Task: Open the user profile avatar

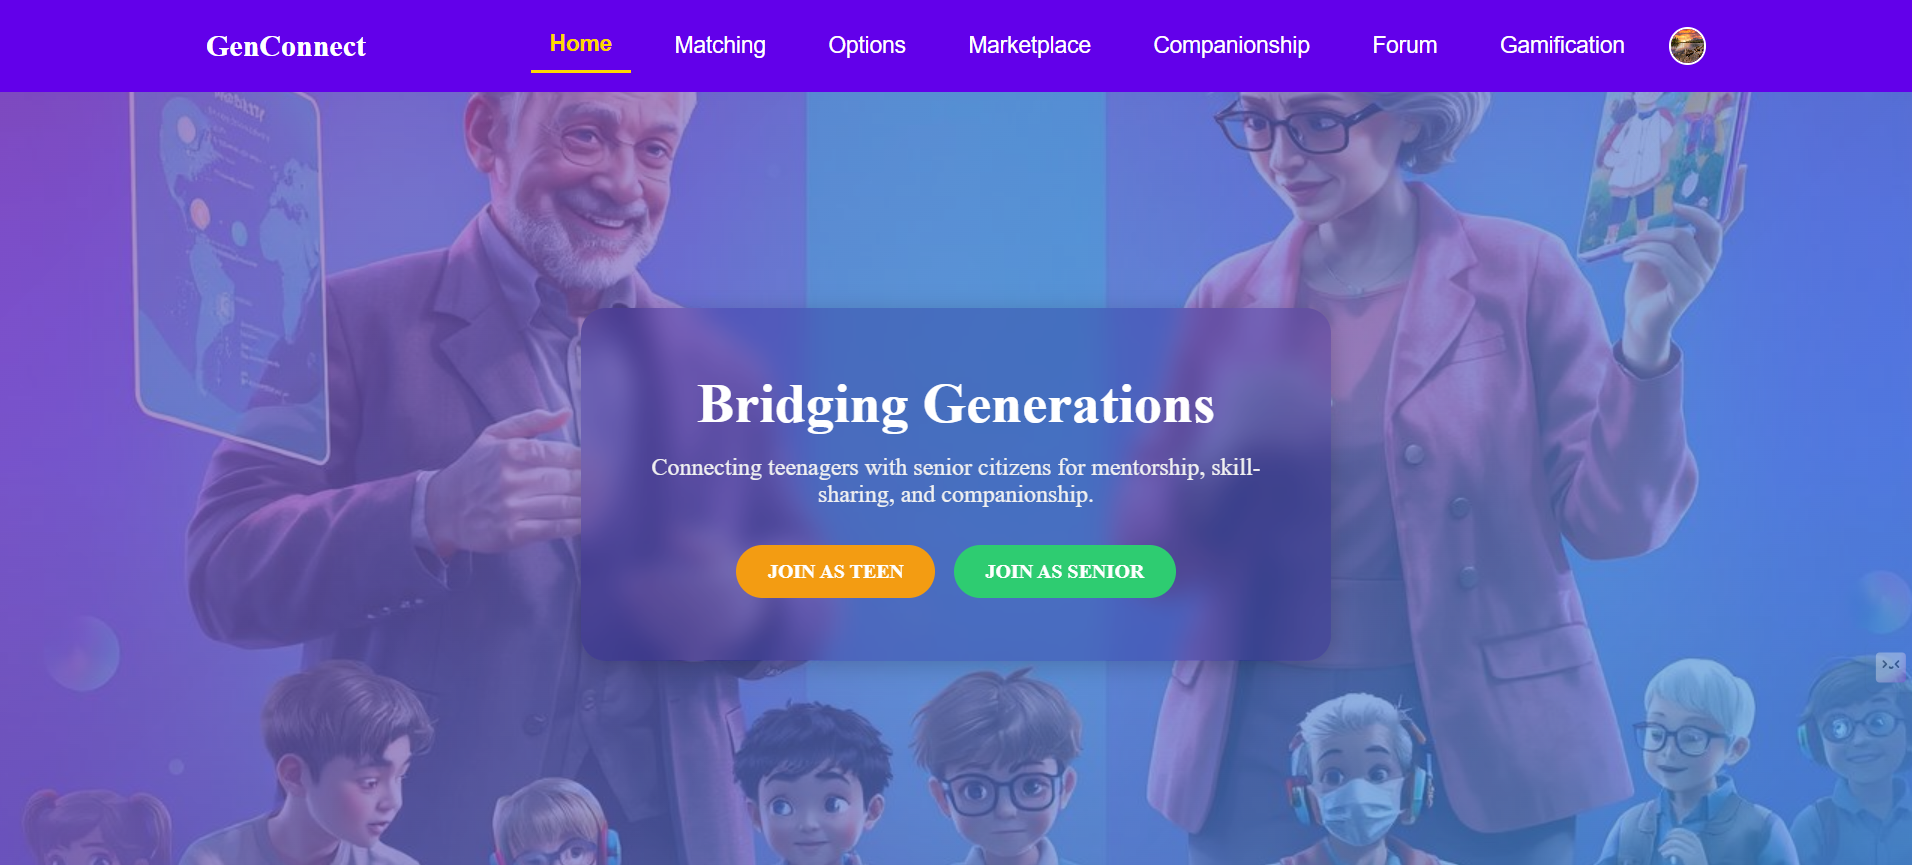Action: tap(1687, 46)
